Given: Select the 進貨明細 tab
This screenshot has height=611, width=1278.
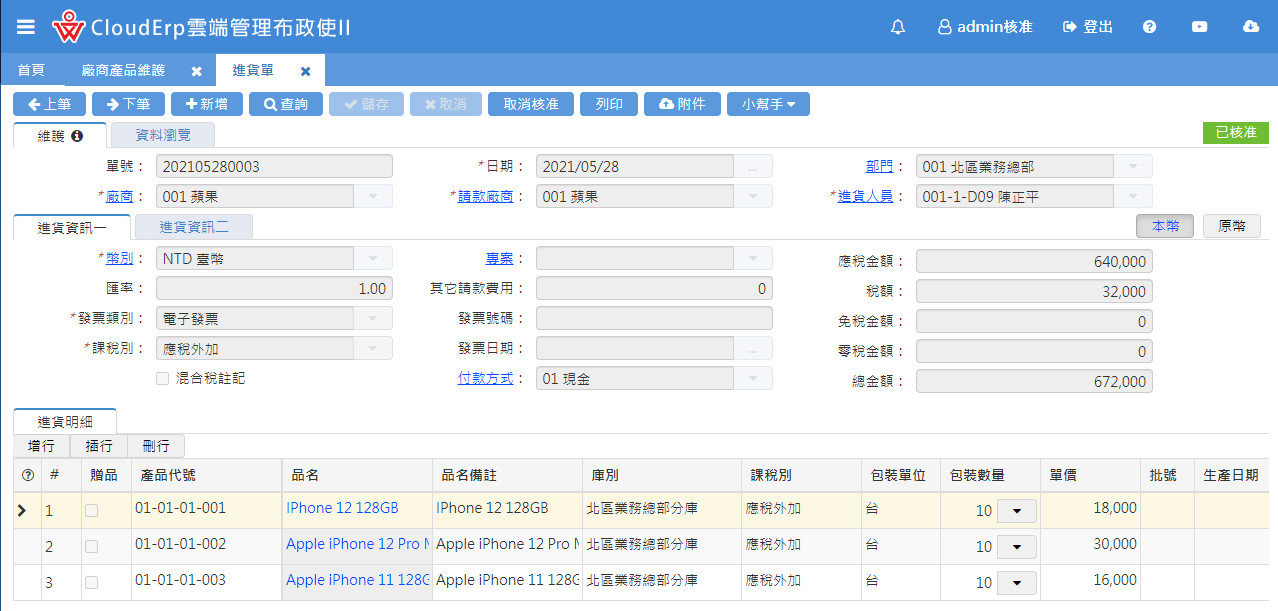Looking at the screenshot, I should (x=65, y=422).
